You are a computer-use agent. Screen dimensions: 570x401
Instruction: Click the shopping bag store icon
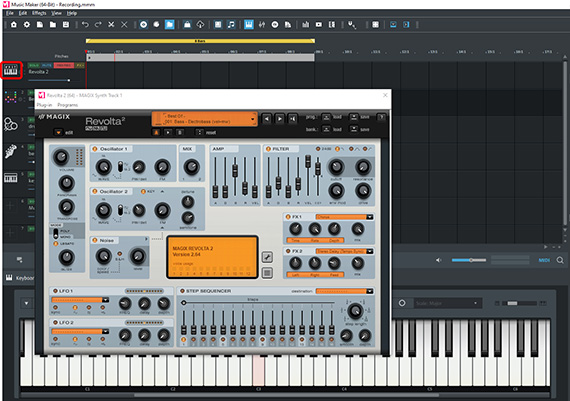(x=187, y=25)
